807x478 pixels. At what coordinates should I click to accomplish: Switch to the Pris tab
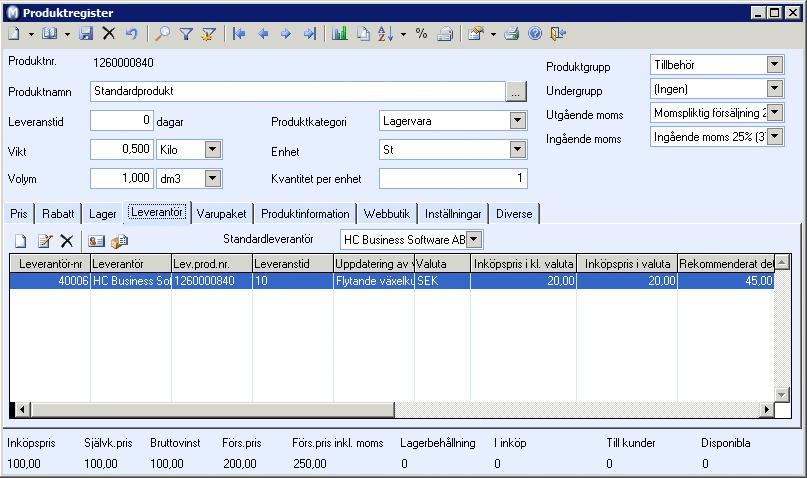coord(19,214)
